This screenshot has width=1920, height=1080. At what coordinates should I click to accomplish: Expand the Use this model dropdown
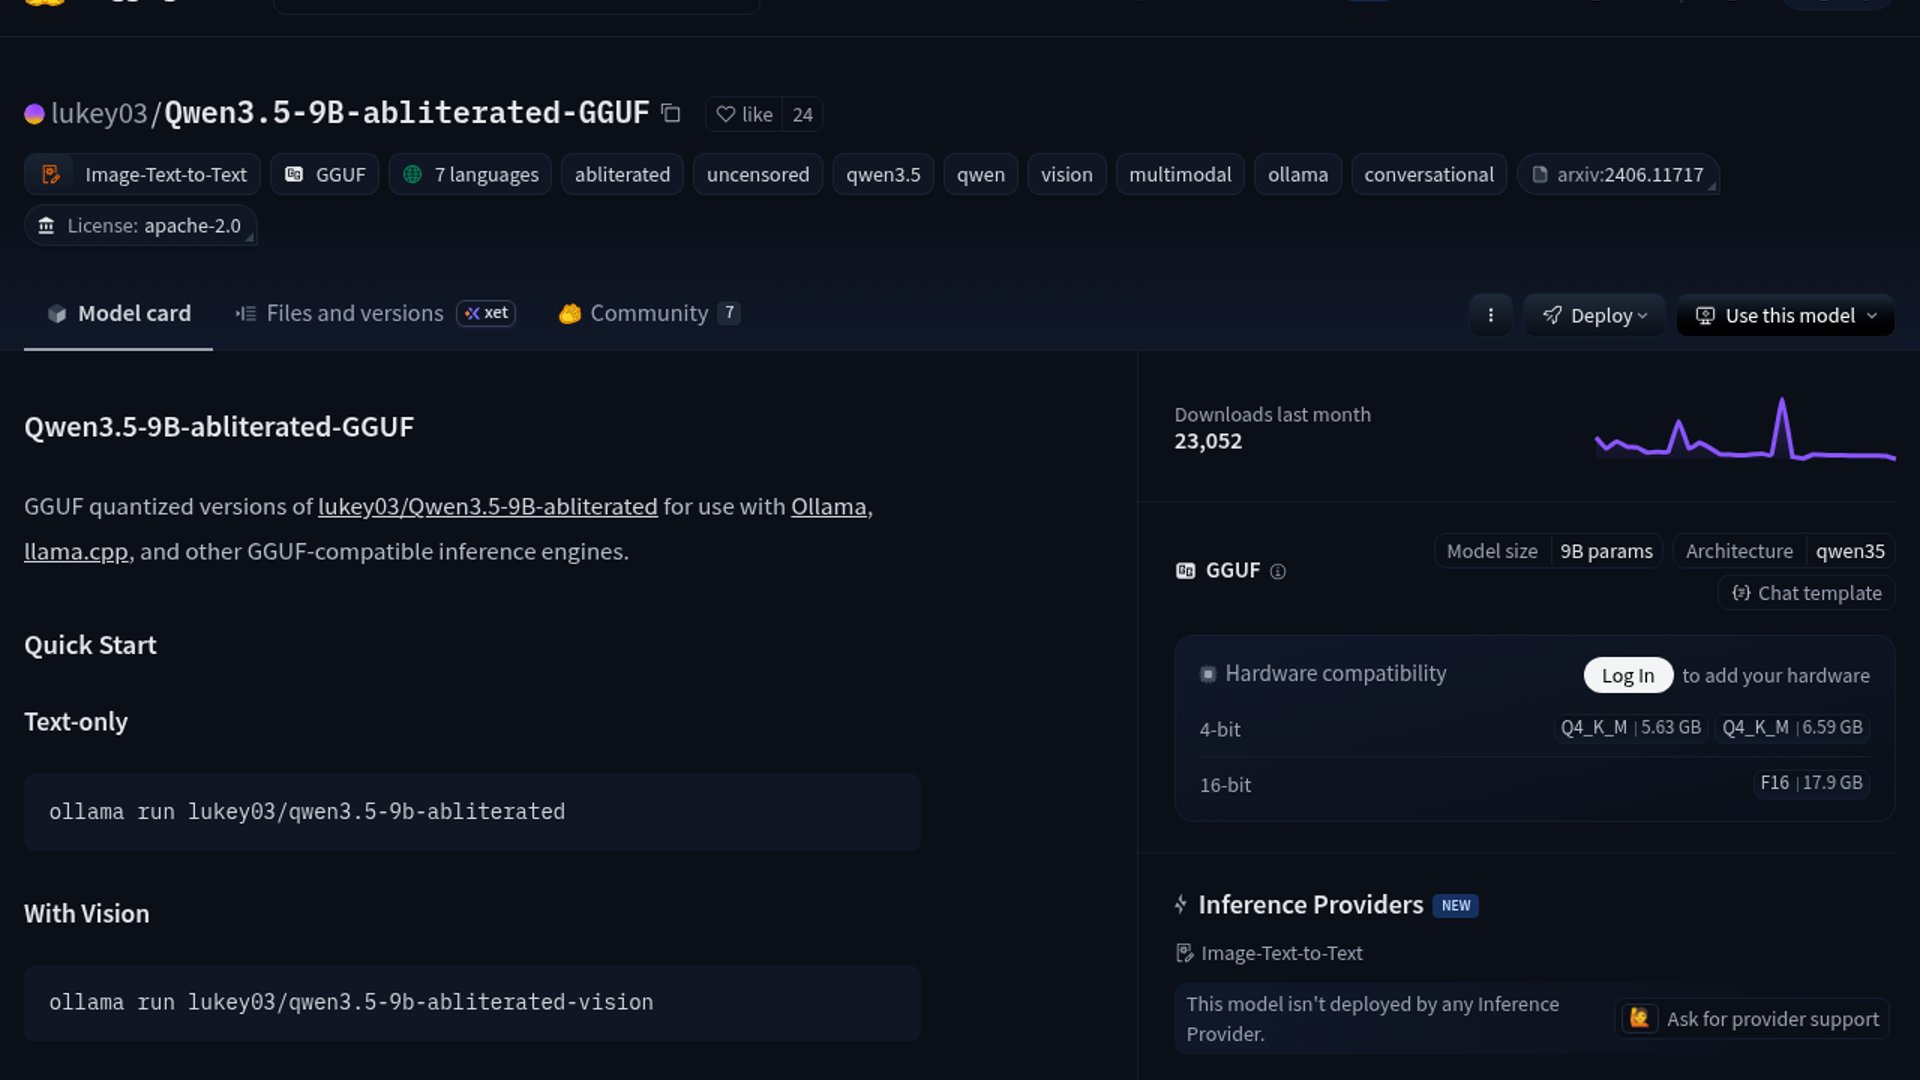tap(1785, 315)
